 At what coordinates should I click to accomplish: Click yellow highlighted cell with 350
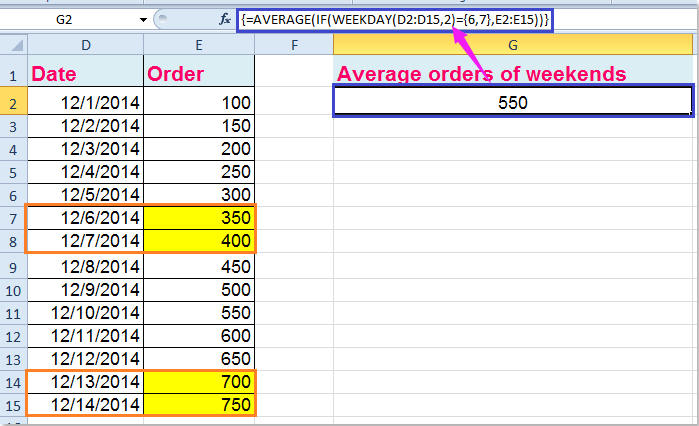(199, 217)
